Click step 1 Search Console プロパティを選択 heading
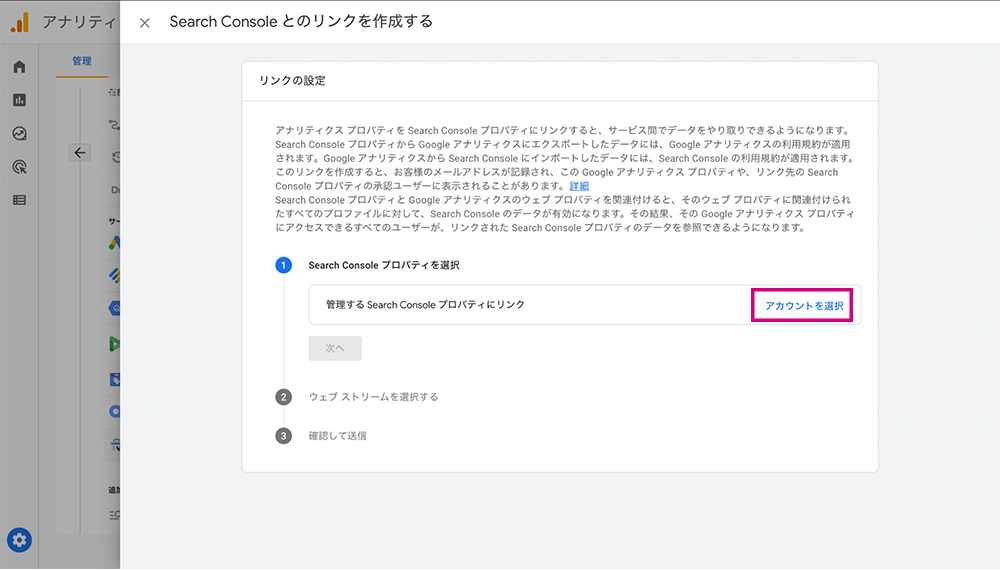 [x=384, y=265]
